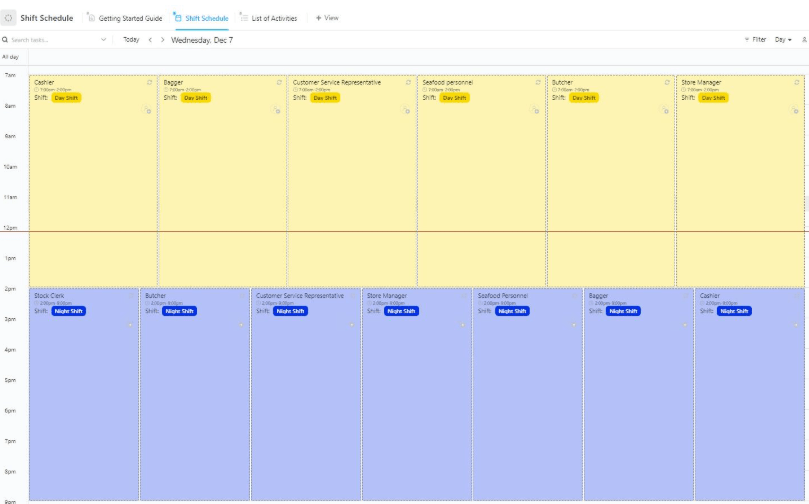The width and height of the screenshot is (809, 504).
Task: Open the day-shift Bagger task title
Action: 173,82
